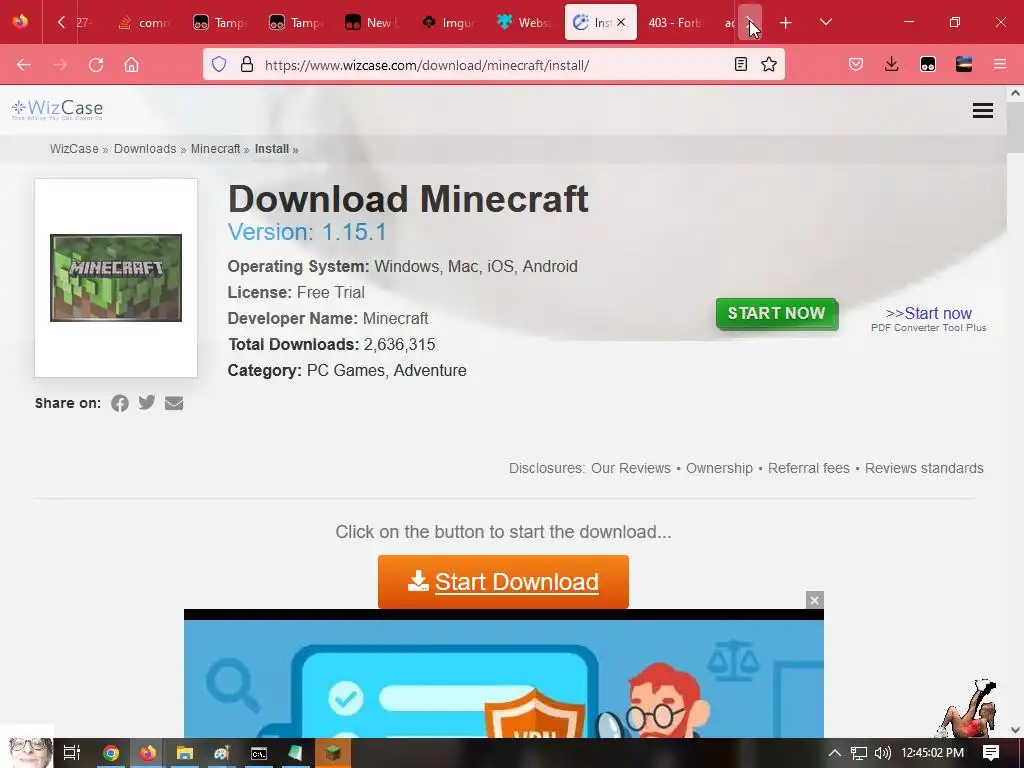Screen dimensions: 1024x768
Task: Open Task View on taskbar
Action: 72,753
